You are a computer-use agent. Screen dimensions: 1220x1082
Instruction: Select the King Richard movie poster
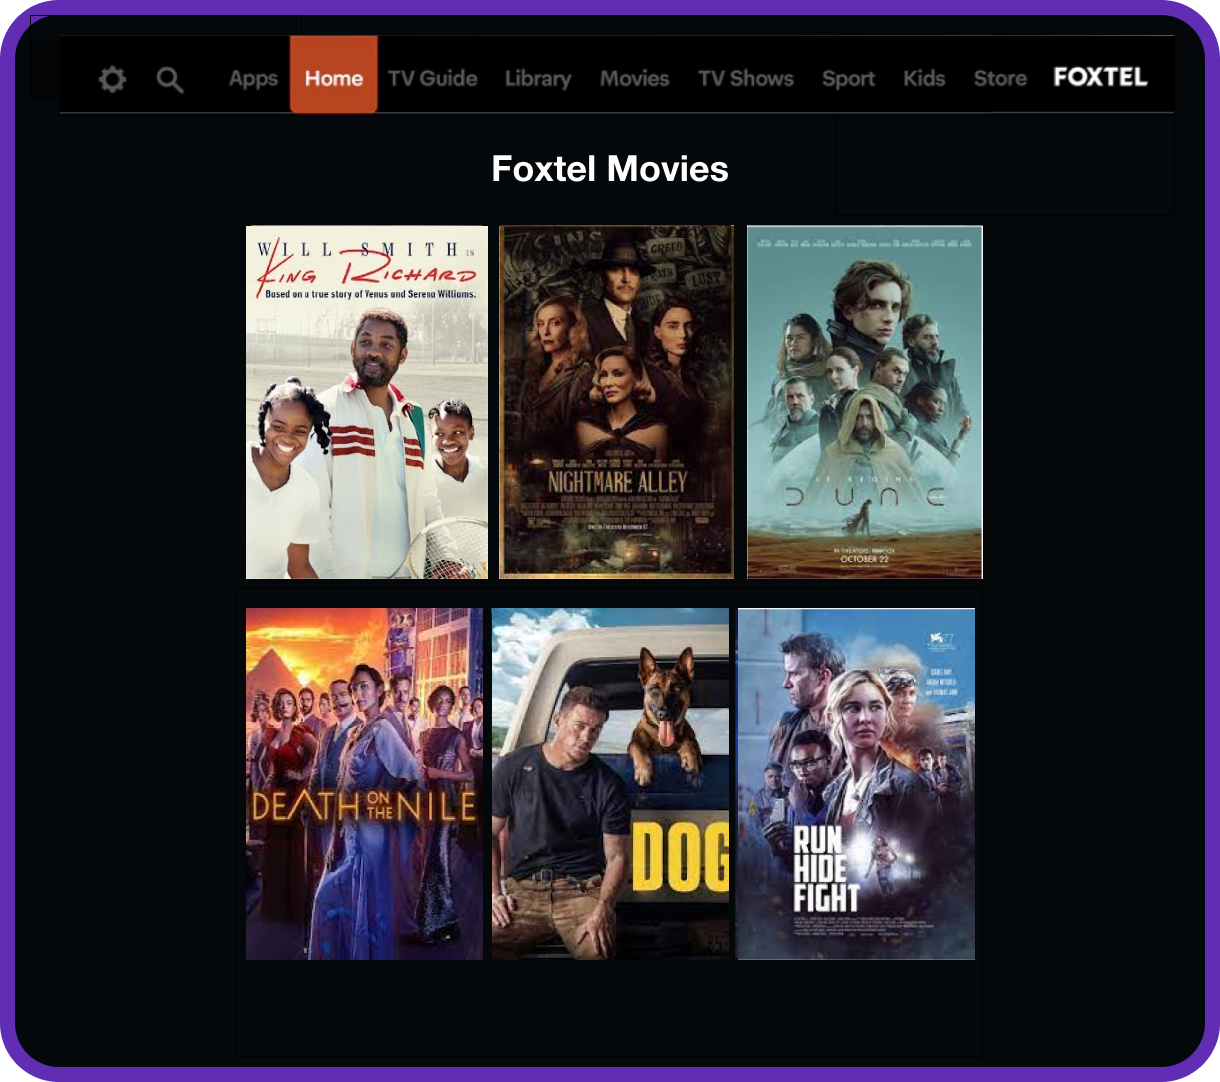tap(366, 401)
